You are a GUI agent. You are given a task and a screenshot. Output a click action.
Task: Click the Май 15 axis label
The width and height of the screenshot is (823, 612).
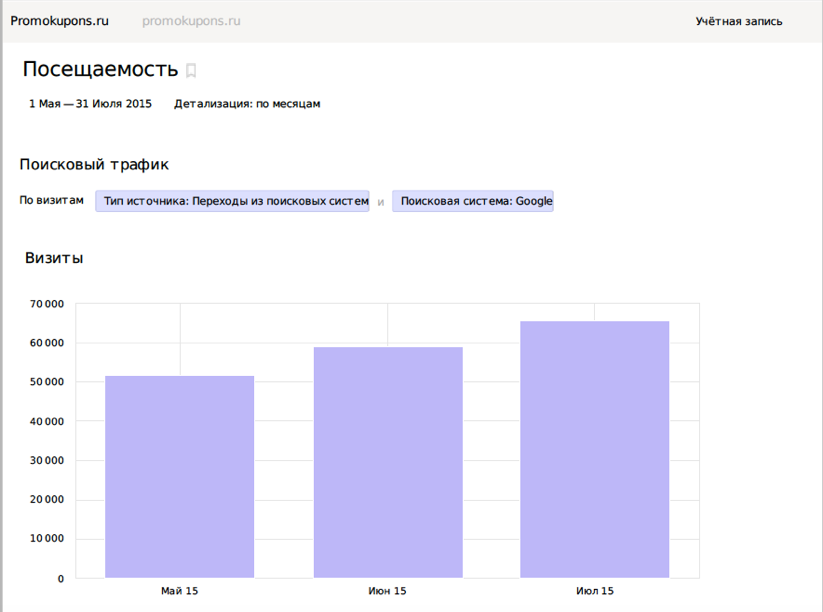[180, 591]
